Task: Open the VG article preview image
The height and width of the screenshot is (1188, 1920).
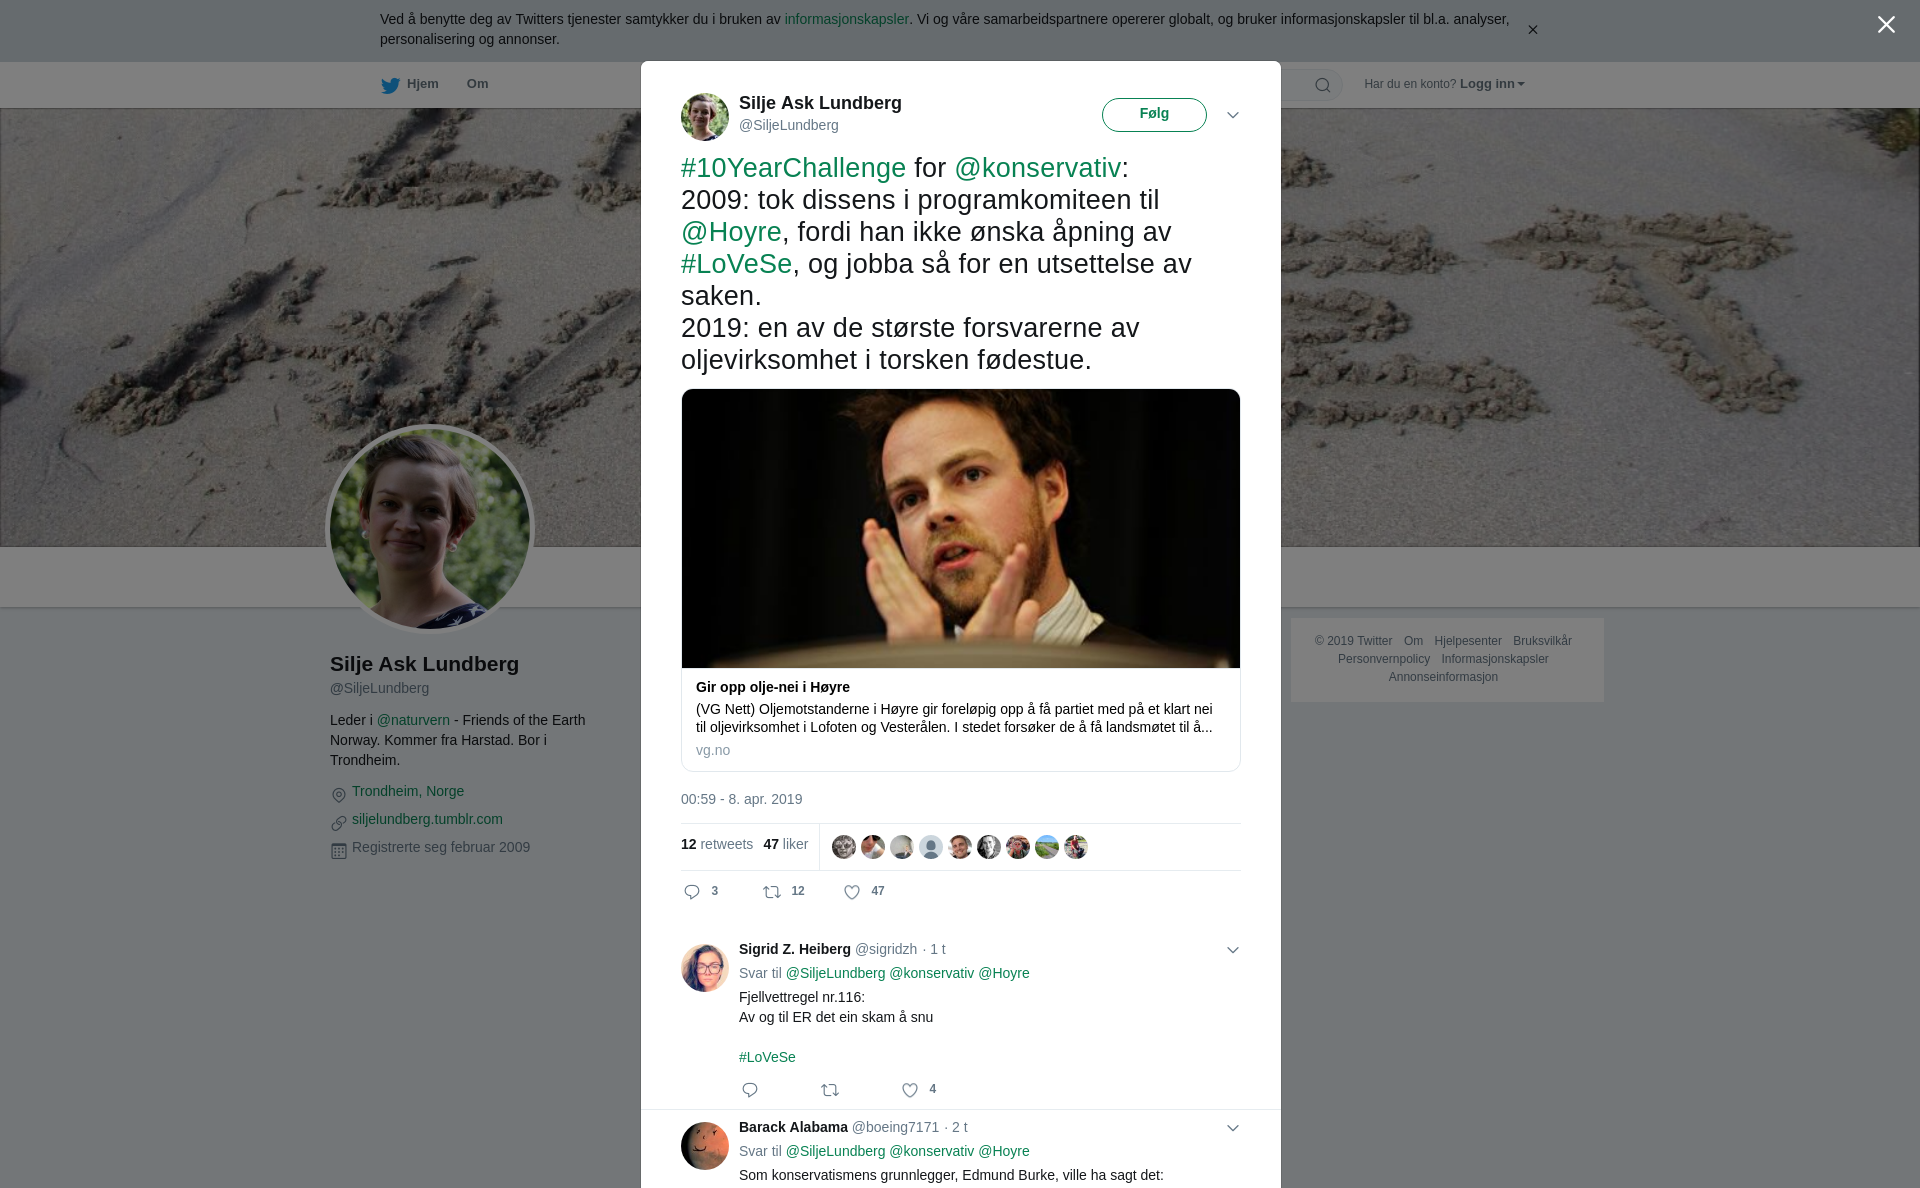Action: pos(960,528)
